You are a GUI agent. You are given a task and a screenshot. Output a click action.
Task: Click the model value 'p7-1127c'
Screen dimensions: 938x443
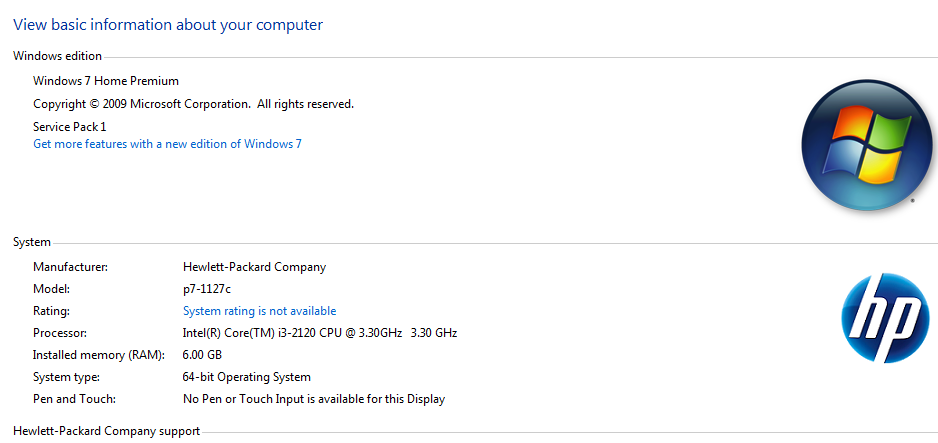click(207, 289)
